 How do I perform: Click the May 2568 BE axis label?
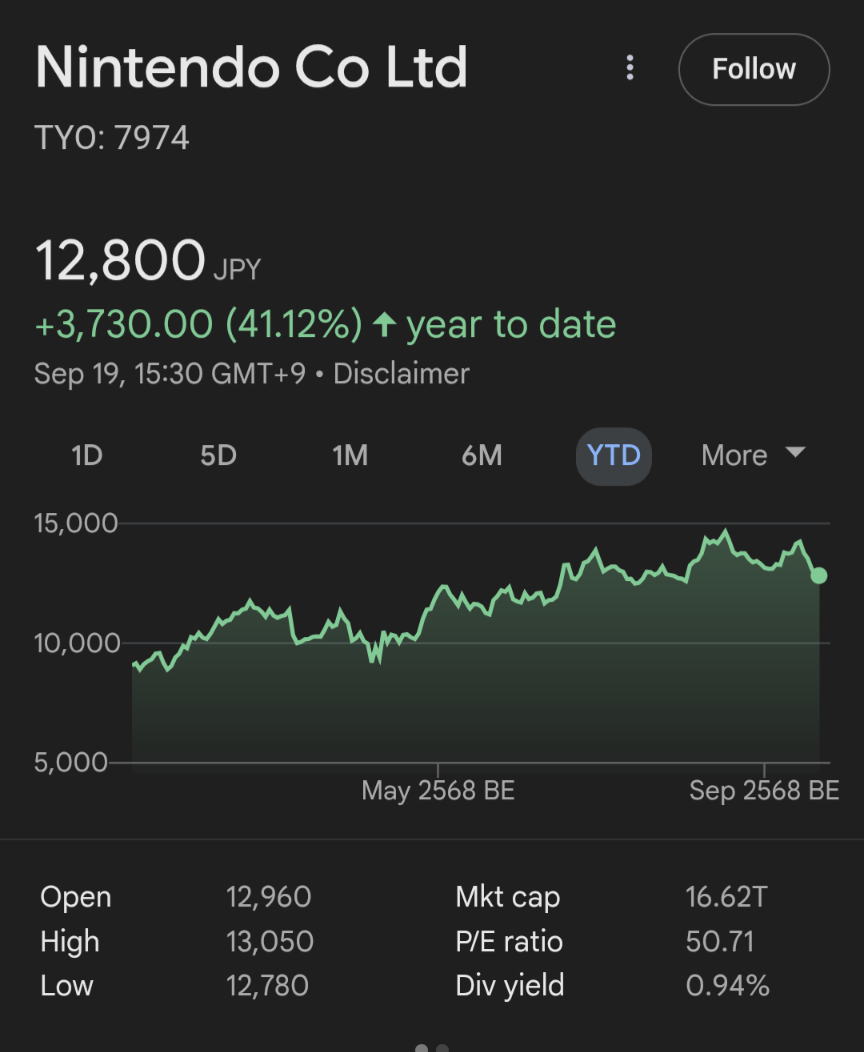point(438,790)
